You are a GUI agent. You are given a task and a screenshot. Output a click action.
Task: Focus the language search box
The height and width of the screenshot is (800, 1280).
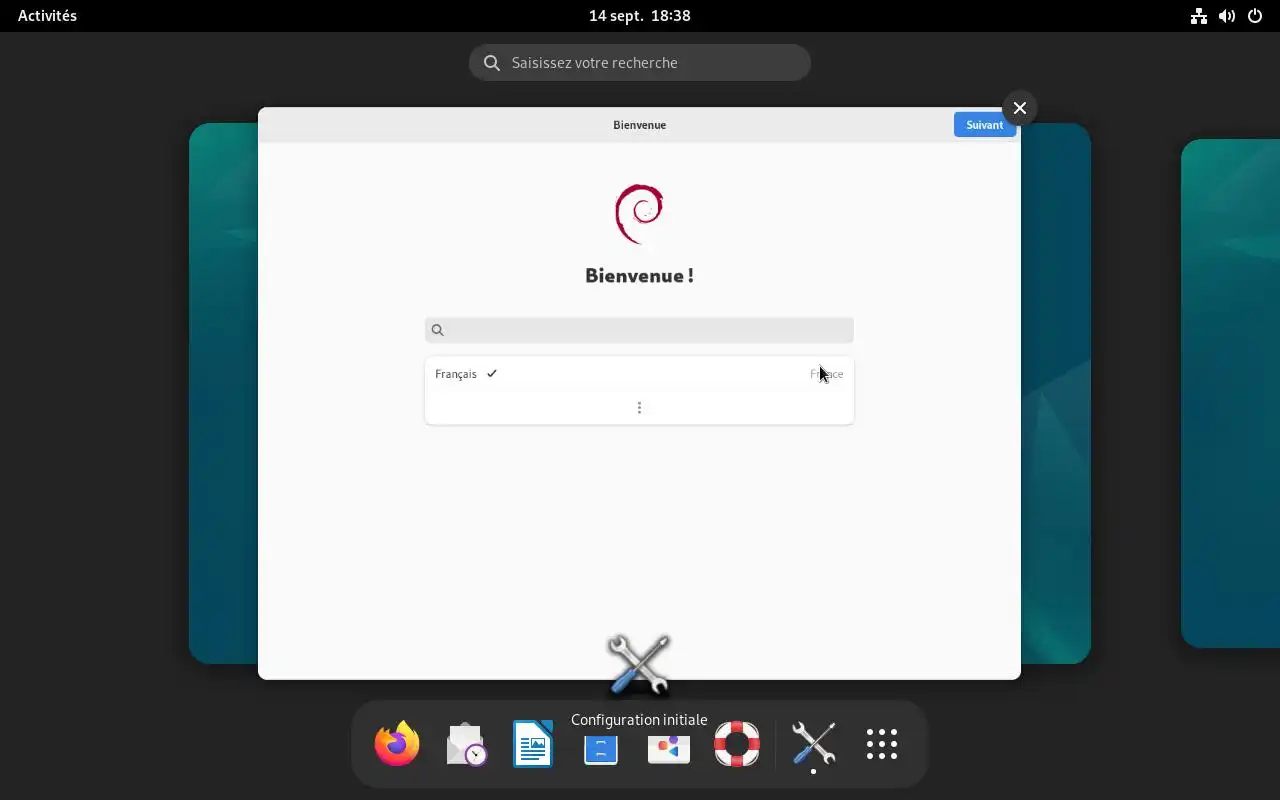pyautogui.click(x=639, y=330)
